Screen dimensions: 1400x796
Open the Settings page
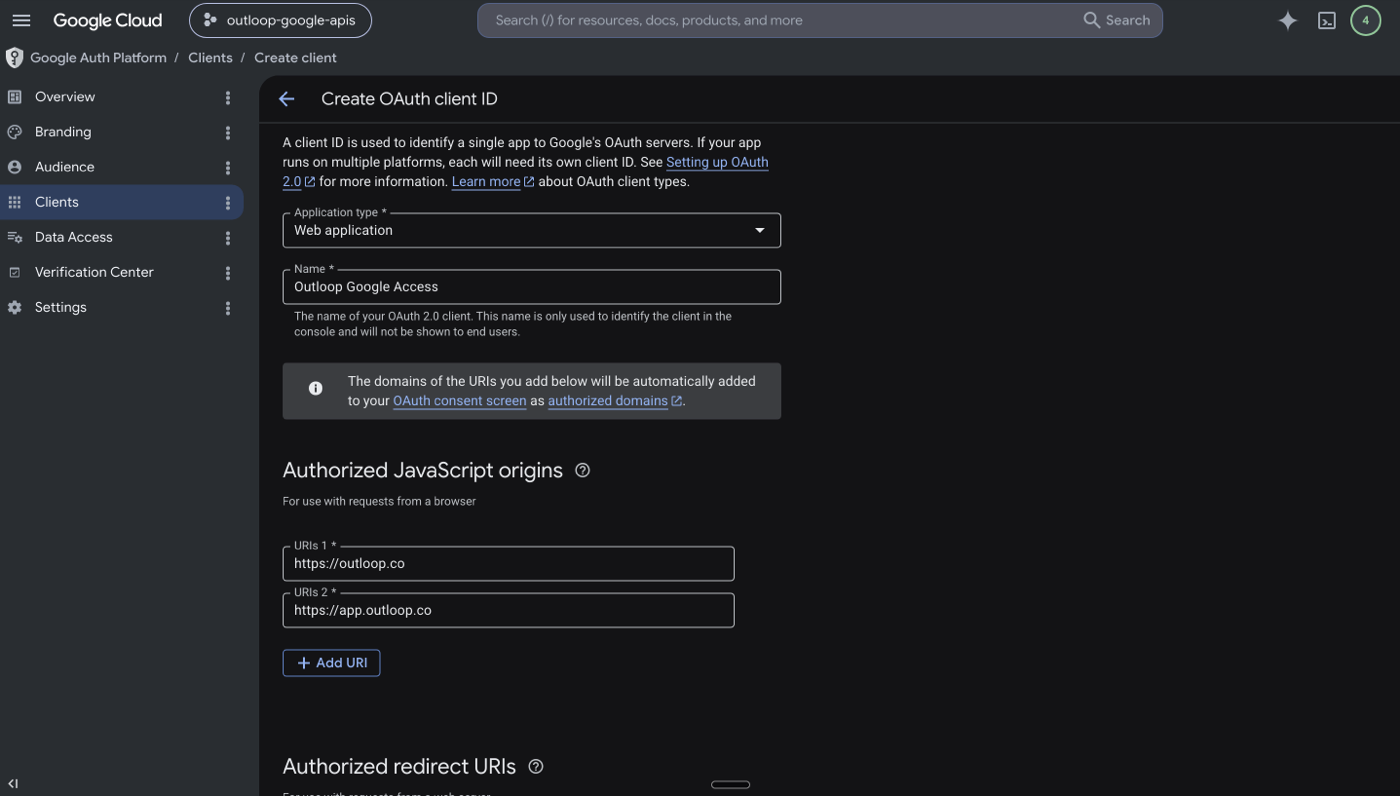[x=60, y=307]
